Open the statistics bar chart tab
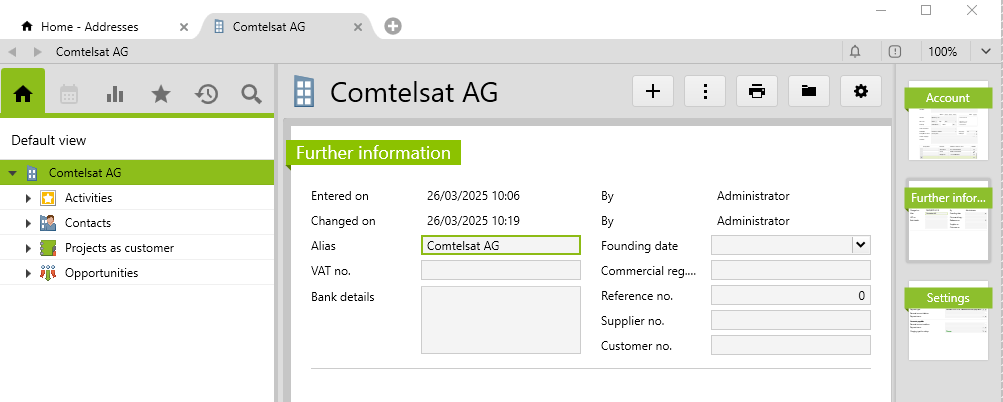This screenshot has width=1003, height=402. [x=115, y=94]
